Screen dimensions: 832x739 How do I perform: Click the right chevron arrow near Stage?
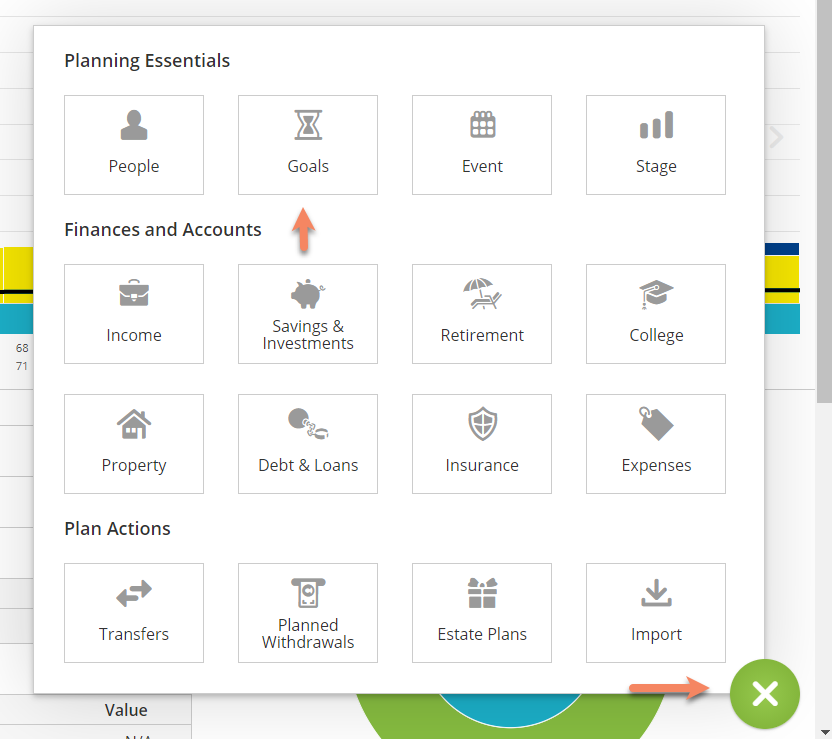tap(776, 138)
